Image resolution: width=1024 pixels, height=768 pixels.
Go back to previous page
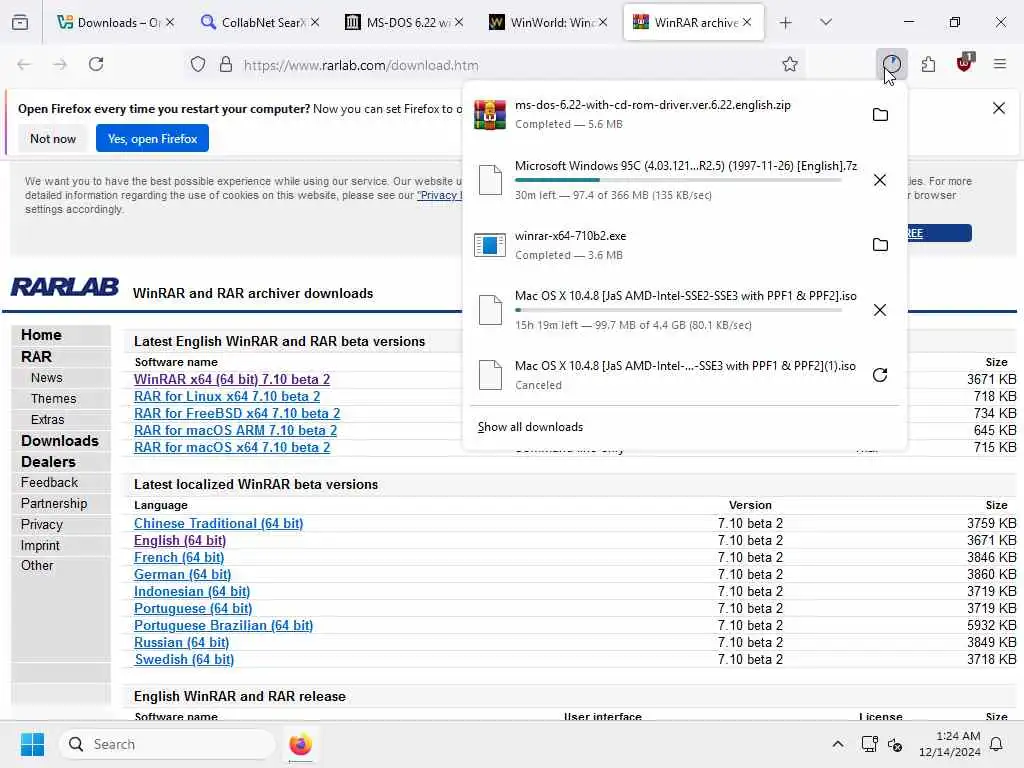click(x=24, y=64)
